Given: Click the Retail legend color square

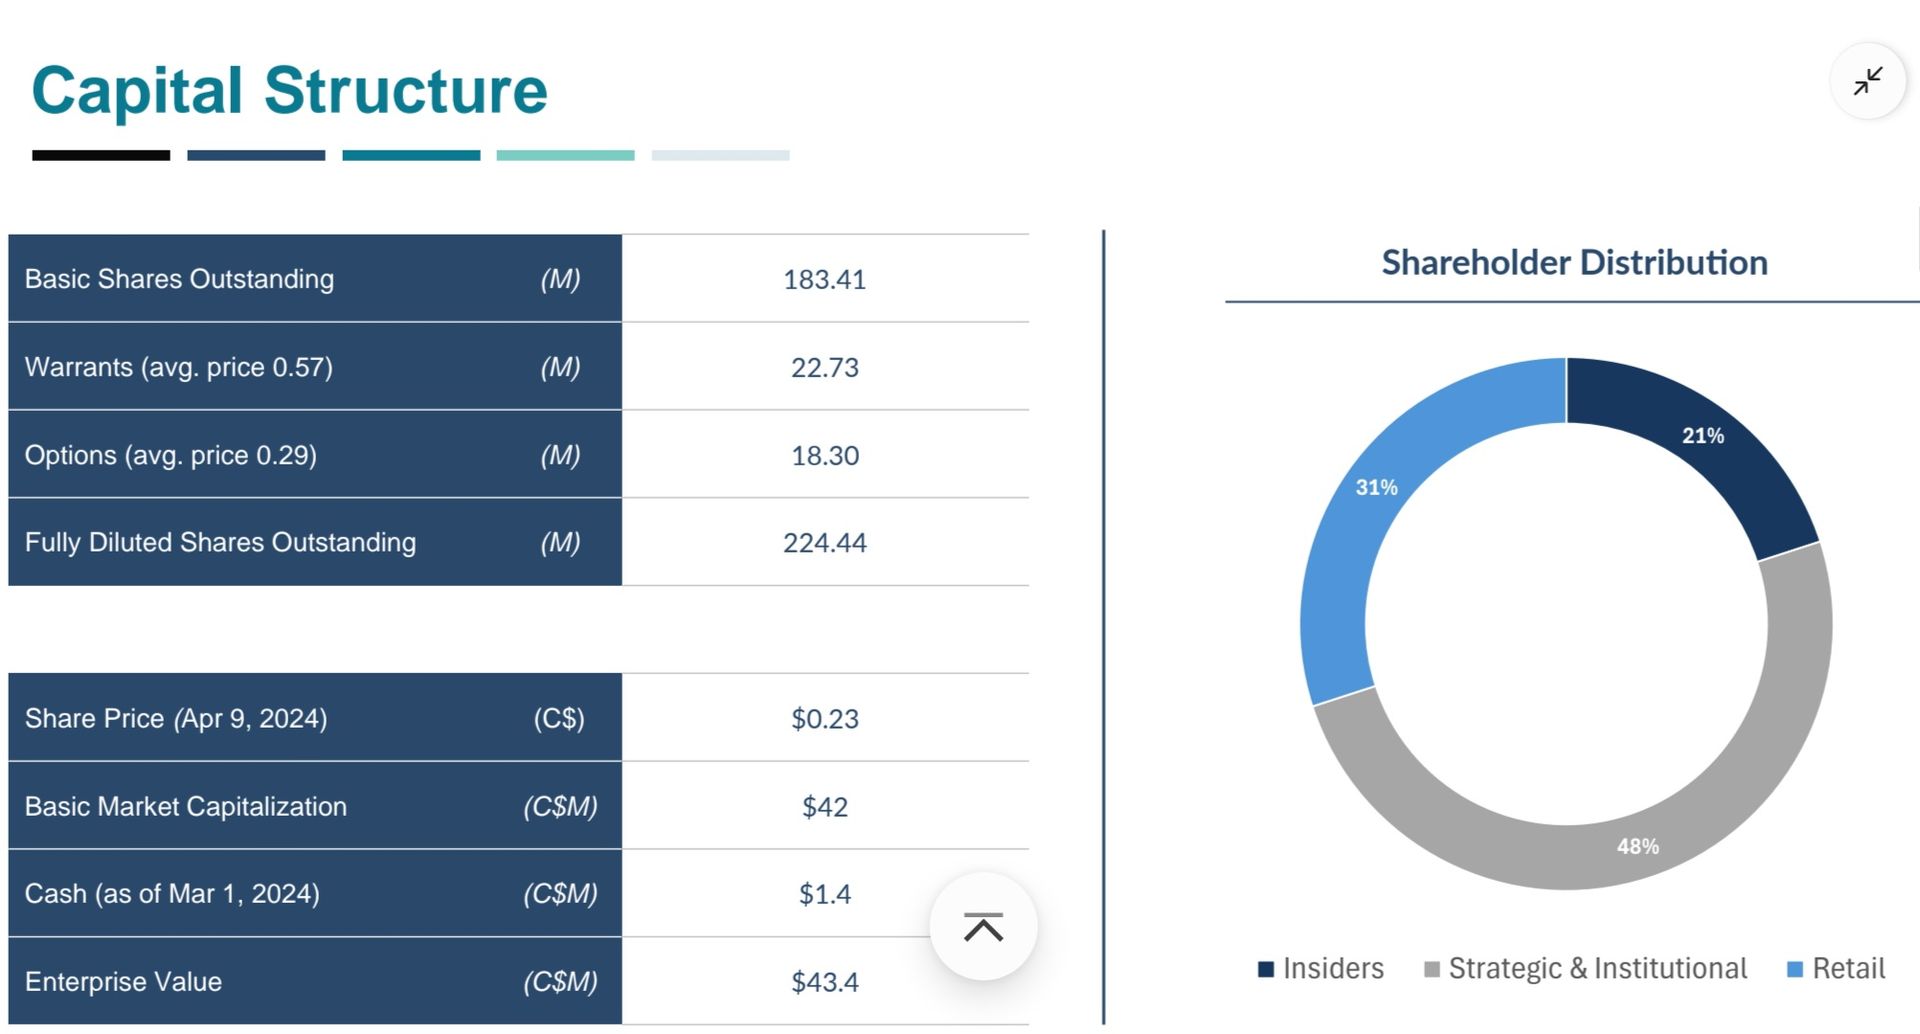Looking at the screenshot, I should tap(1795, 969).
